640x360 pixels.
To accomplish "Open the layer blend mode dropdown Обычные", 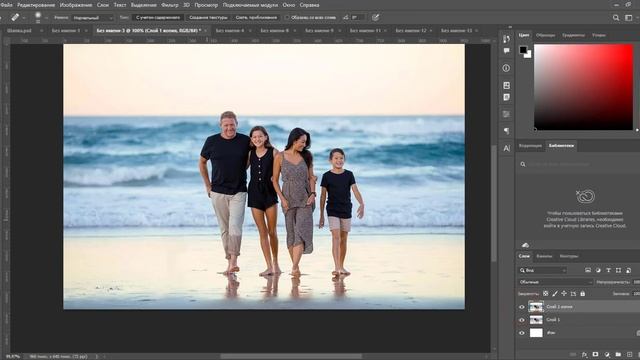I will click(x=556, y=282).
